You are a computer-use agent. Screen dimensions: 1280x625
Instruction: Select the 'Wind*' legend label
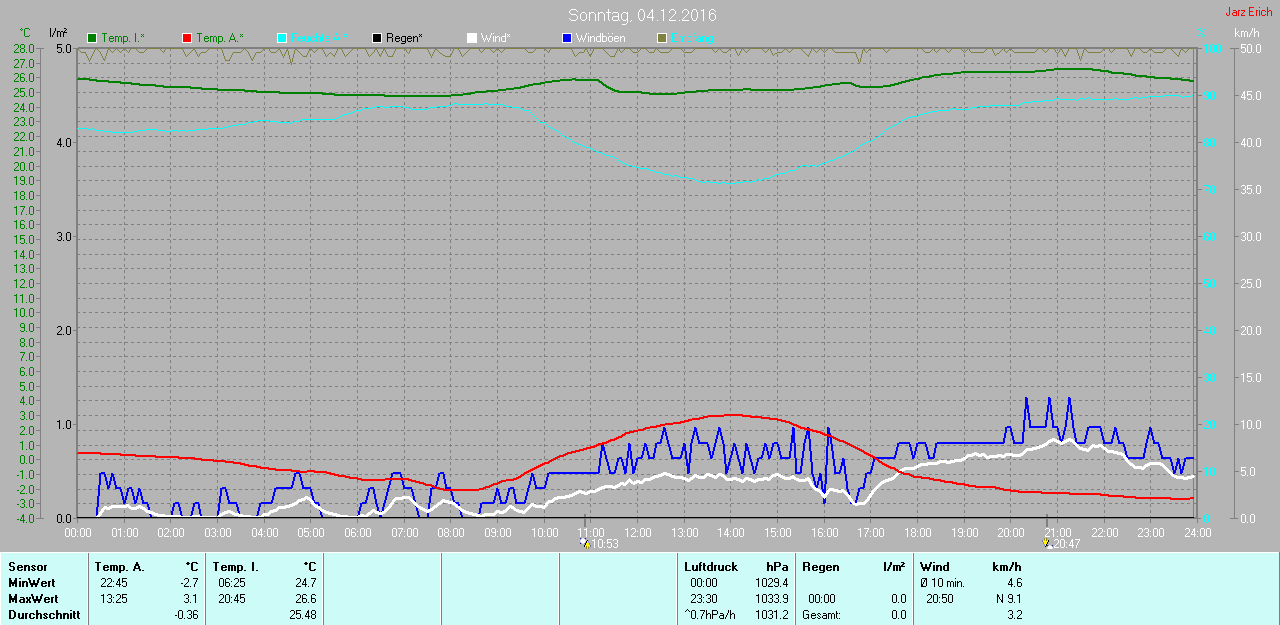click(x=496, y=38)
